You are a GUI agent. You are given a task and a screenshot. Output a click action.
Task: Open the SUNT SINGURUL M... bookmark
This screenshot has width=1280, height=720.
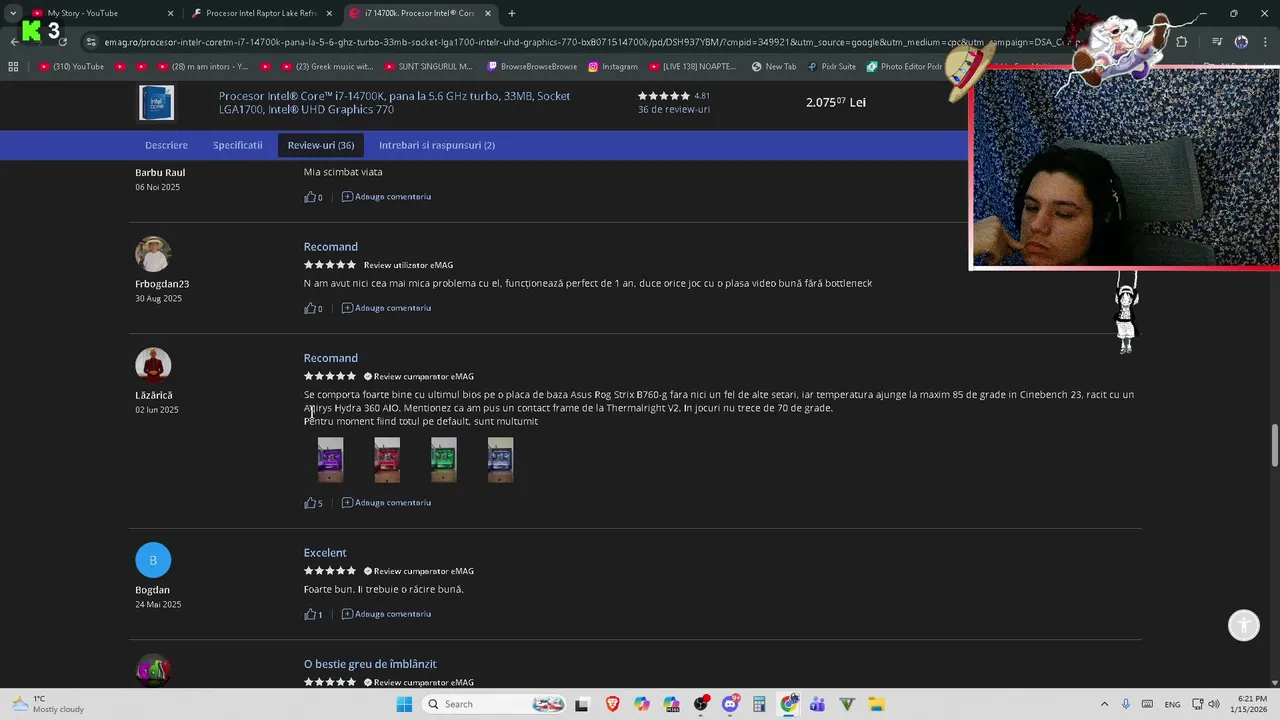coord(427,66)
